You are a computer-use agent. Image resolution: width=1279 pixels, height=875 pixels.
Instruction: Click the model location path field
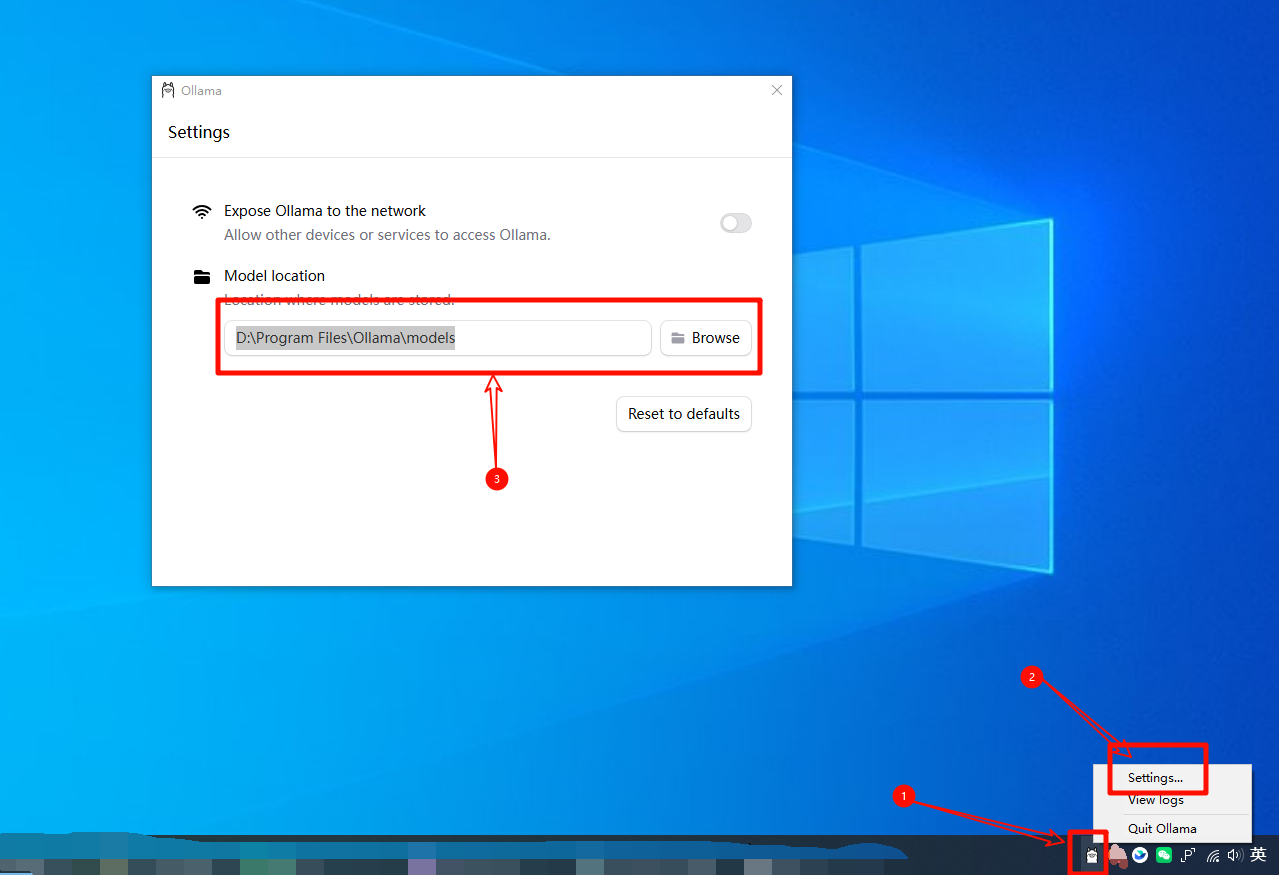[438, 338]
